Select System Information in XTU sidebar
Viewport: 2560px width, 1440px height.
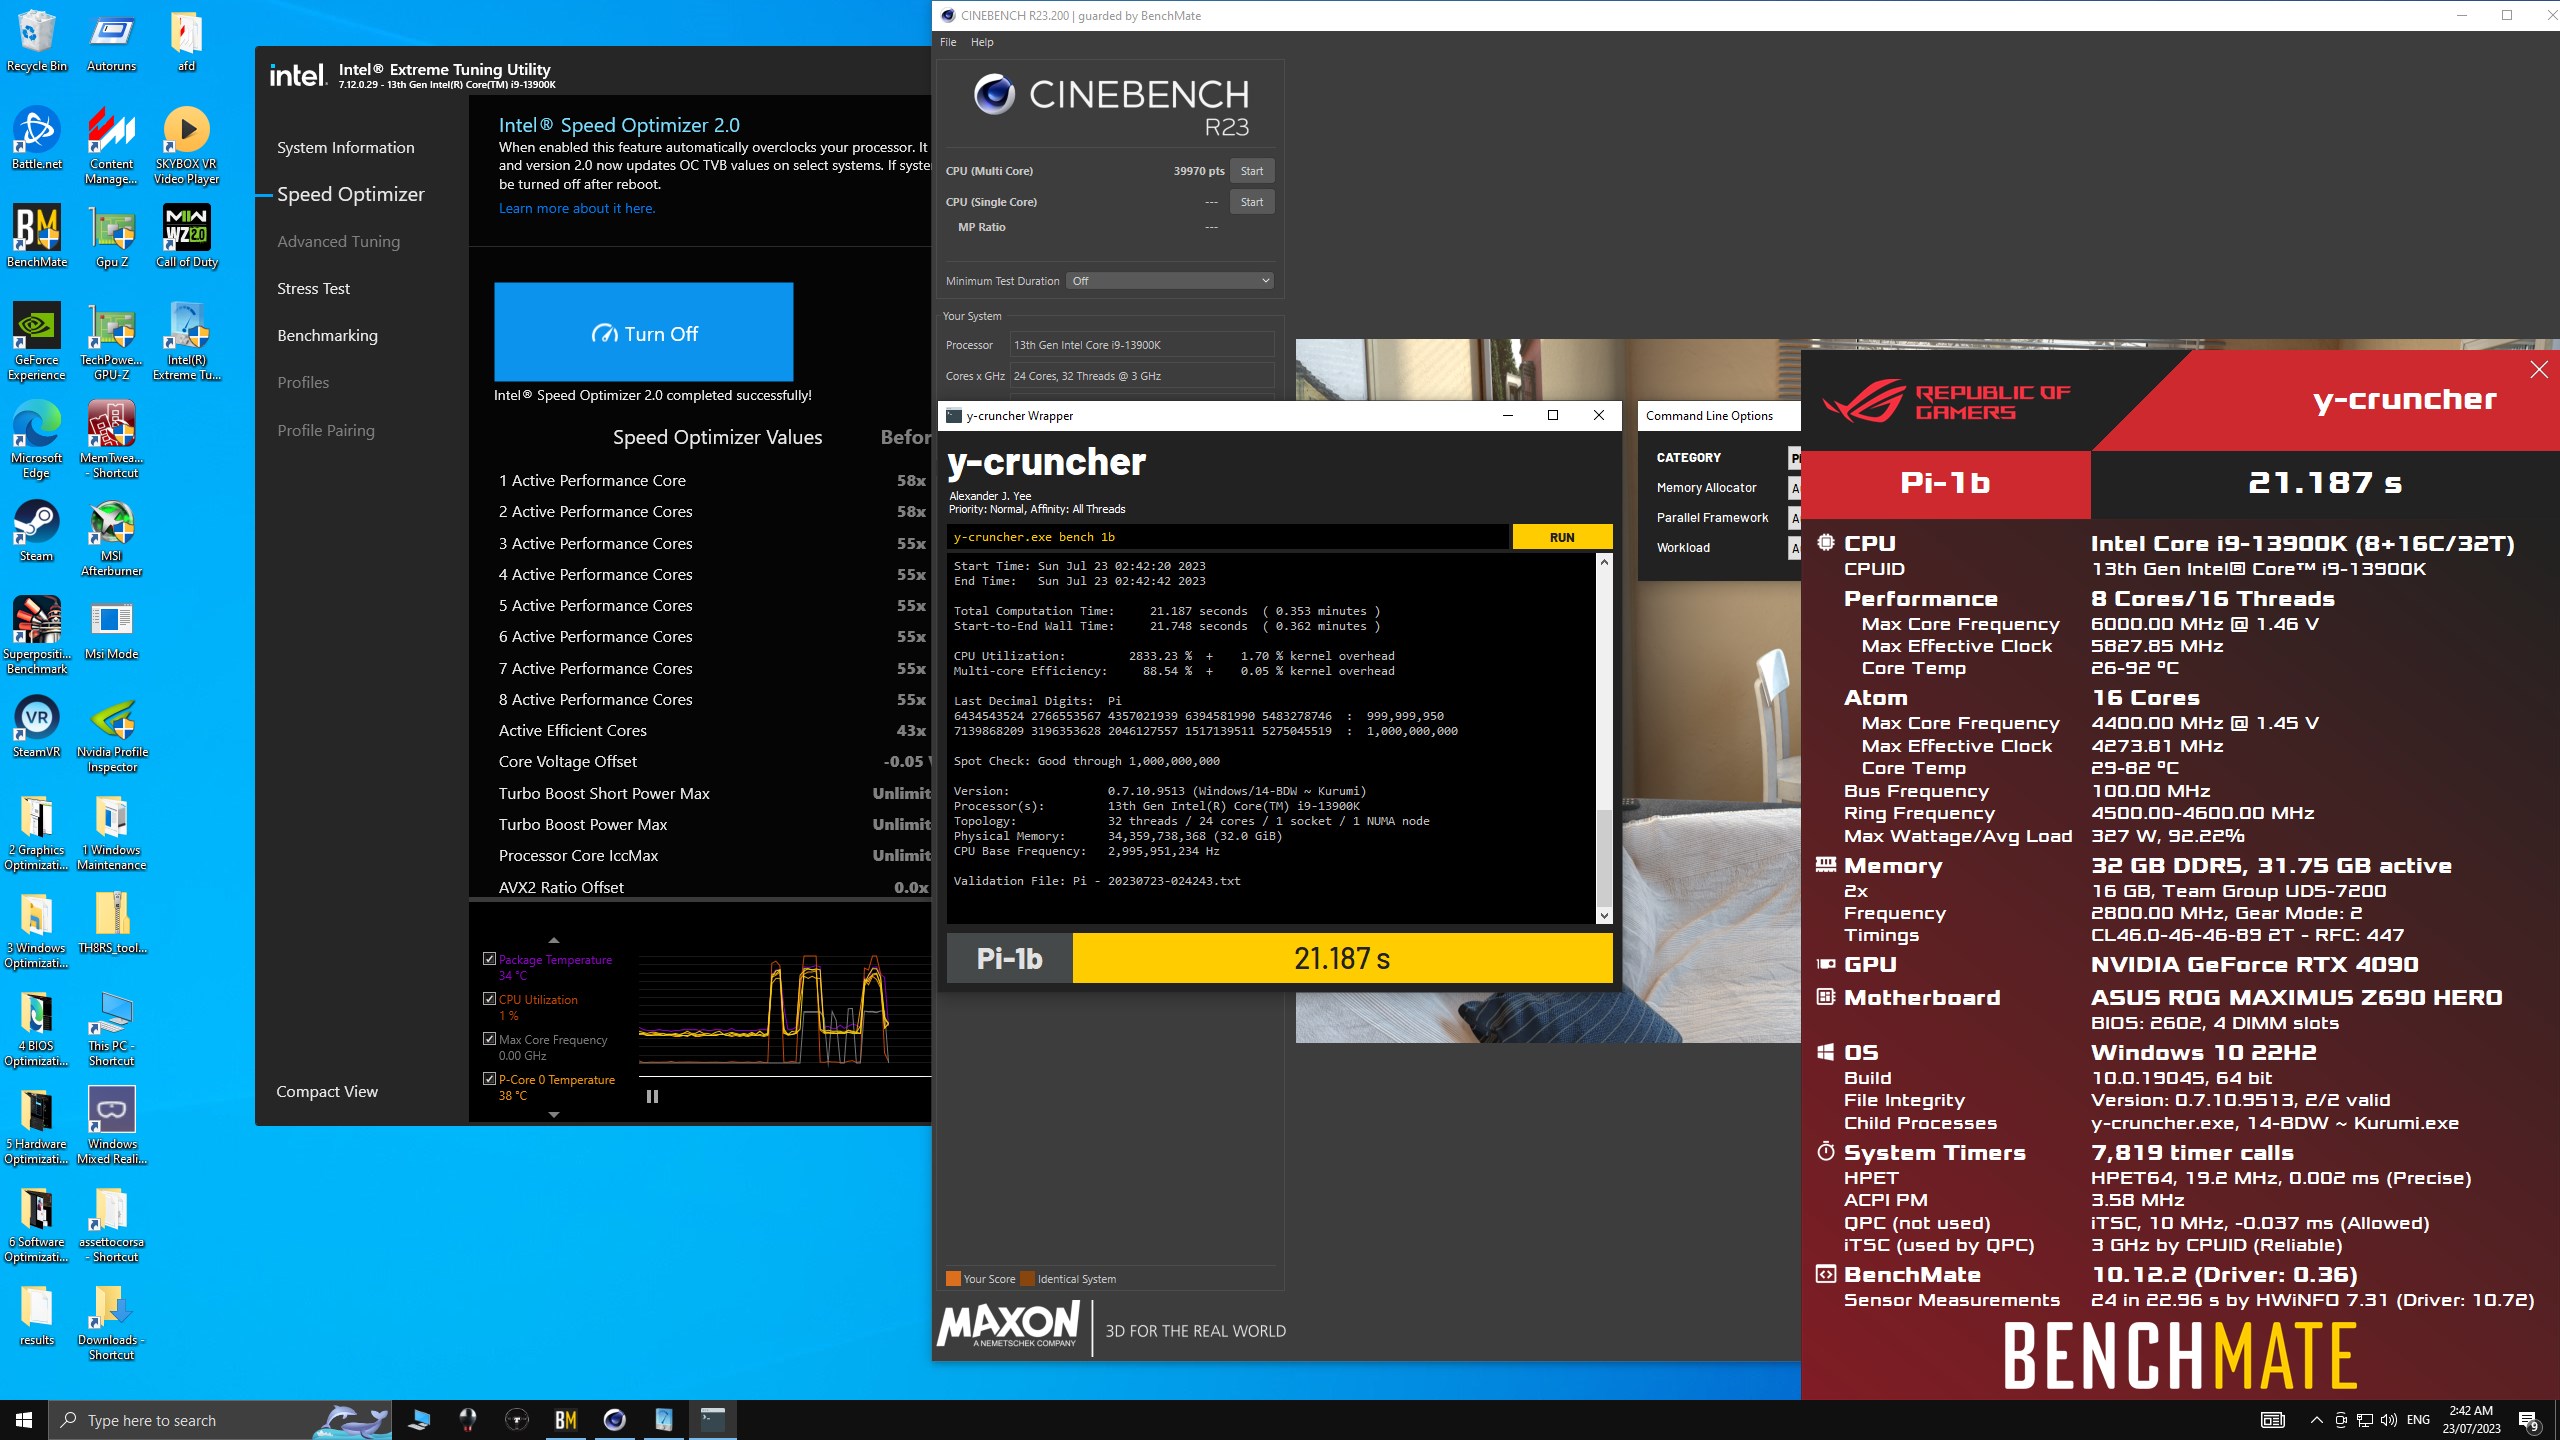pos(345,147)
